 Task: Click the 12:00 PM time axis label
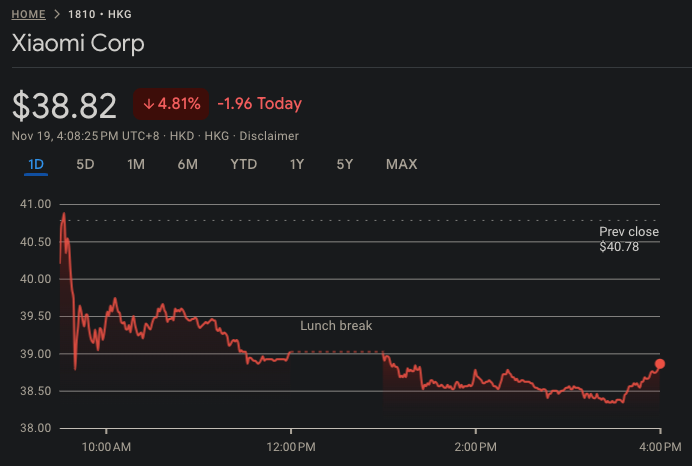tap(291, 446)
